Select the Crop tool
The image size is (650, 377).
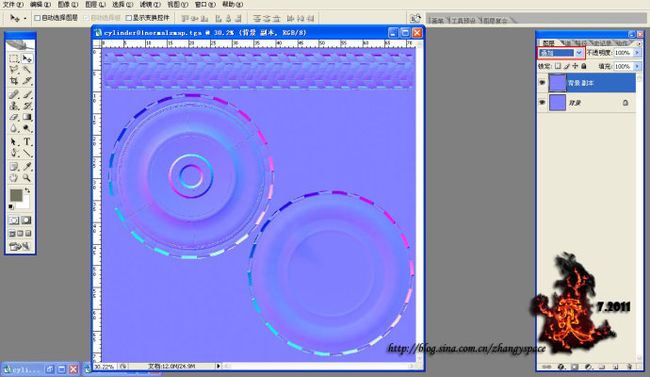coord(14,81)
